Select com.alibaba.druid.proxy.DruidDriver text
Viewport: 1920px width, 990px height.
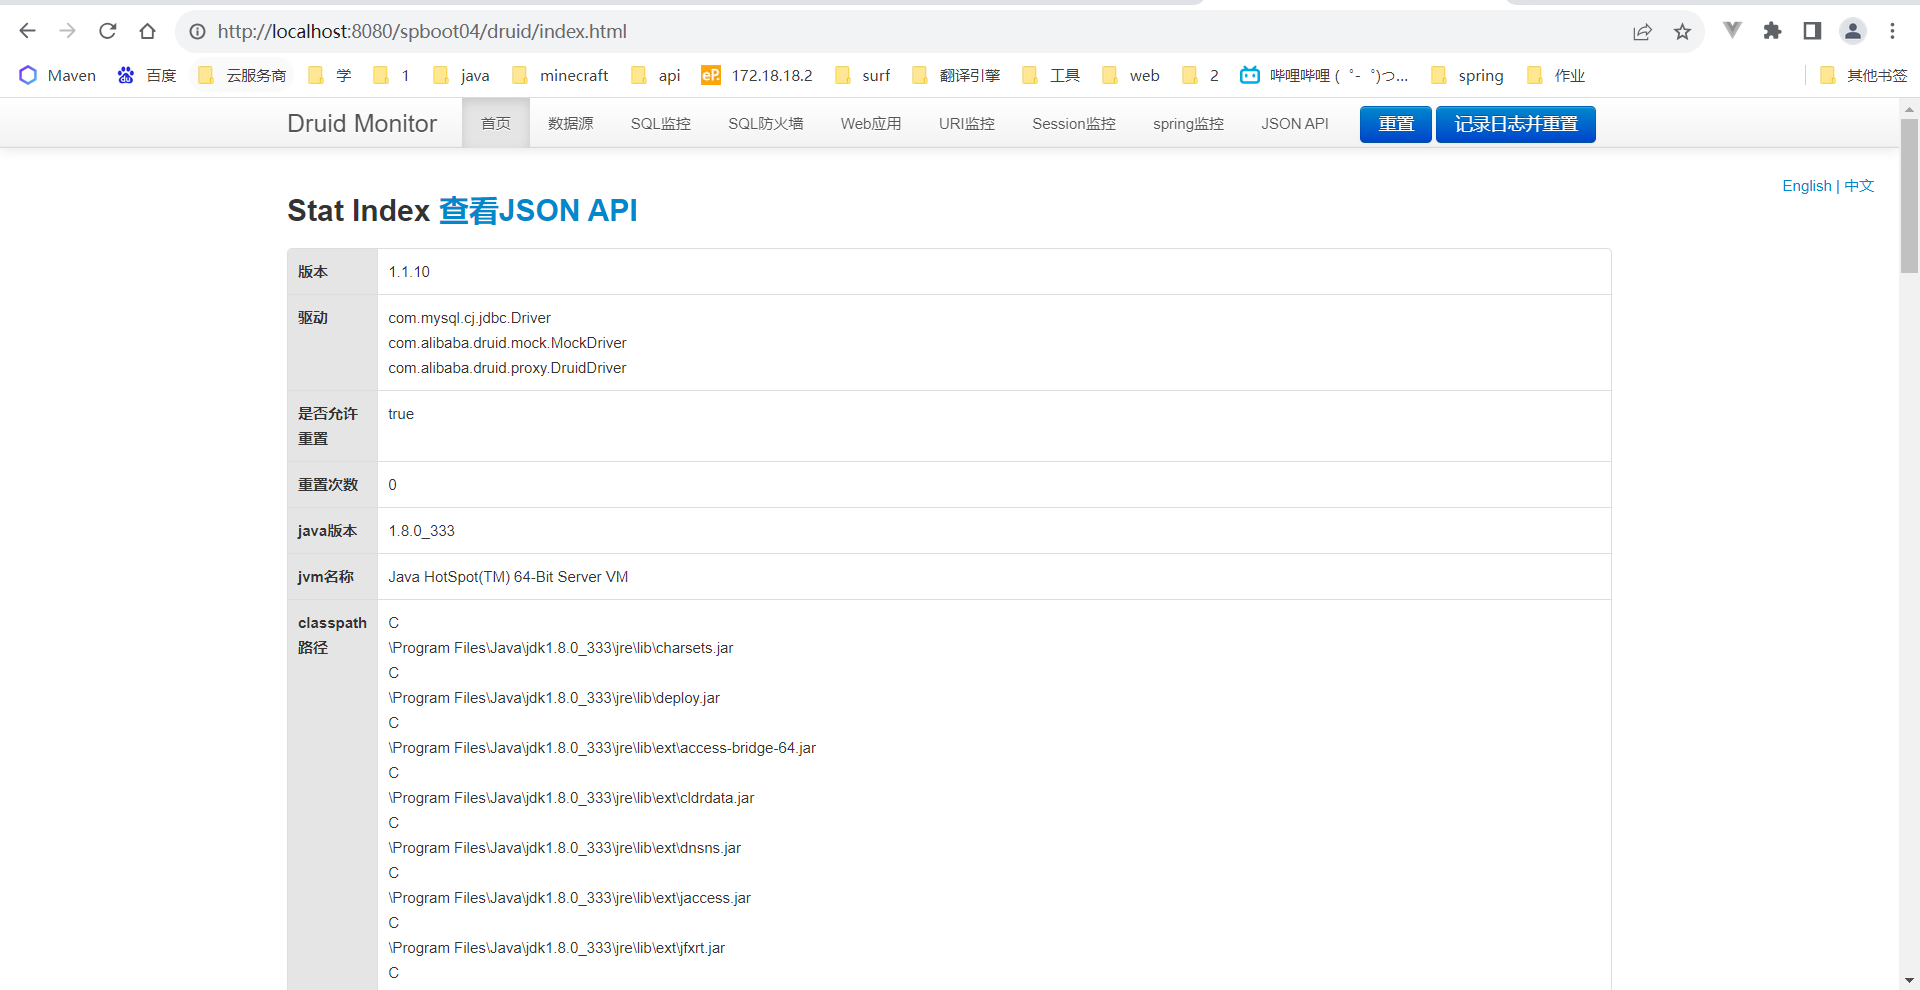(x=508, y=368)
